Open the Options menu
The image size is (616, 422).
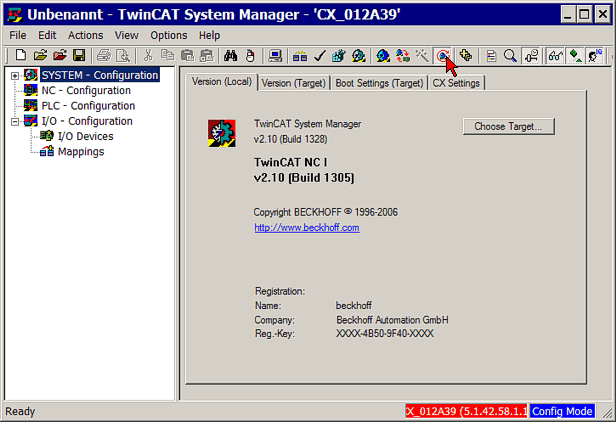point(169,35)
